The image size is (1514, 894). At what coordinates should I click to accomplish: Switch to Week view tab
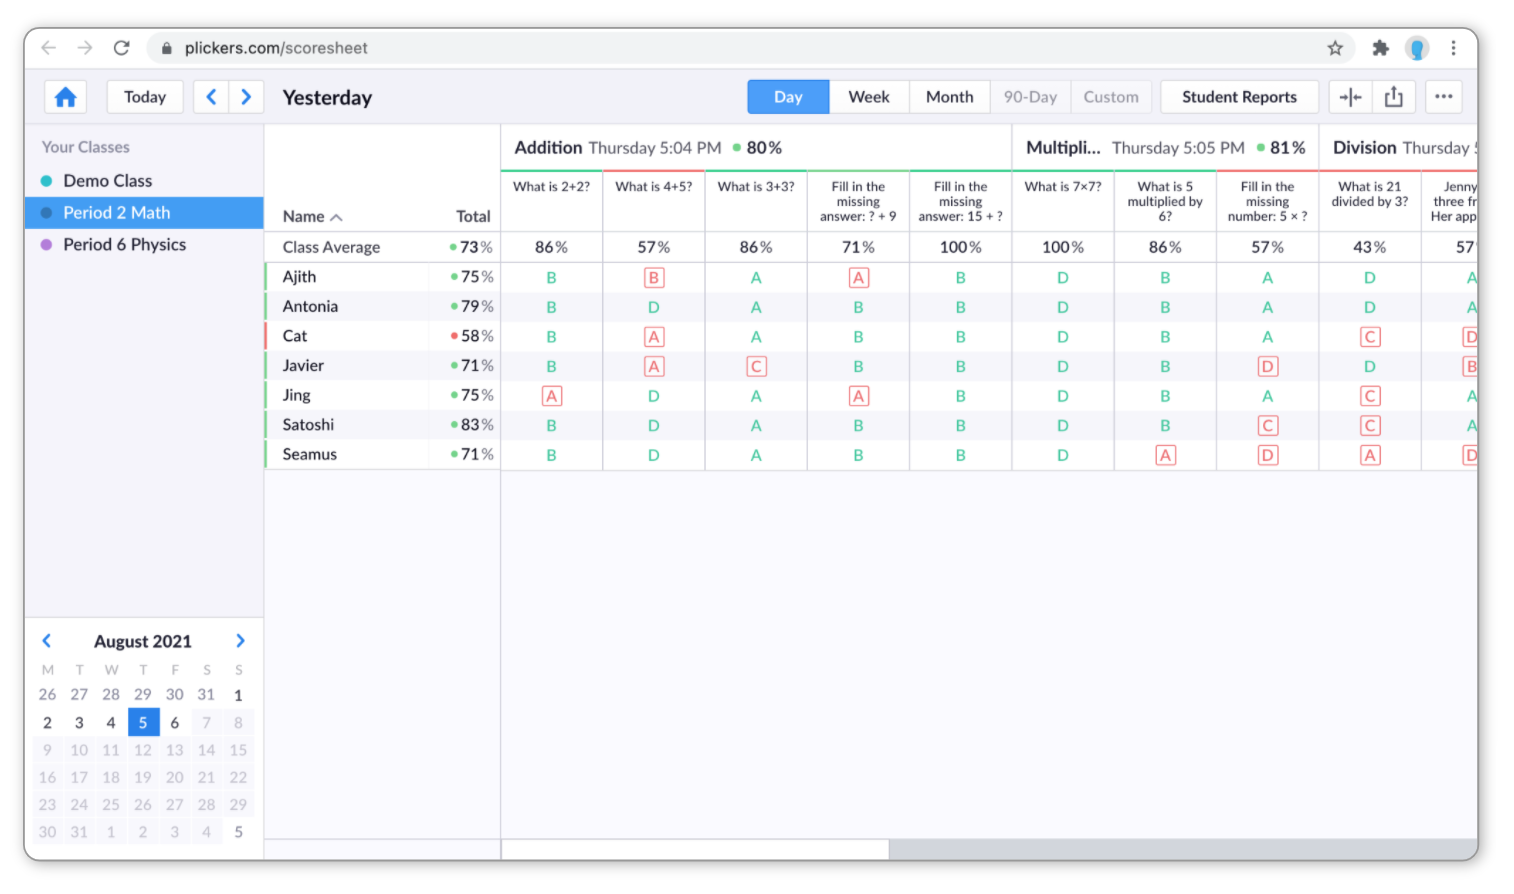tap(868, 97)
